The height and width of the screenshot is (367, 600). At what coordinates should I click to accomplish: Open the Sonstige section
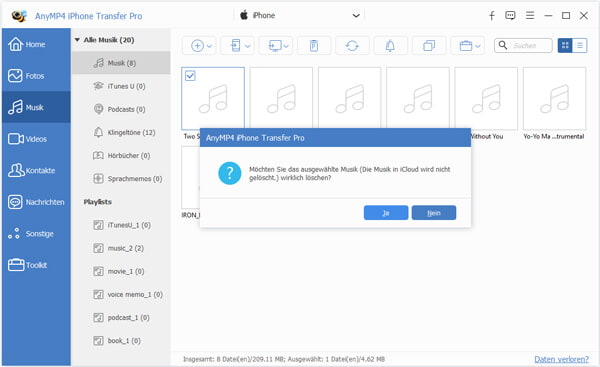click(36, 233)
